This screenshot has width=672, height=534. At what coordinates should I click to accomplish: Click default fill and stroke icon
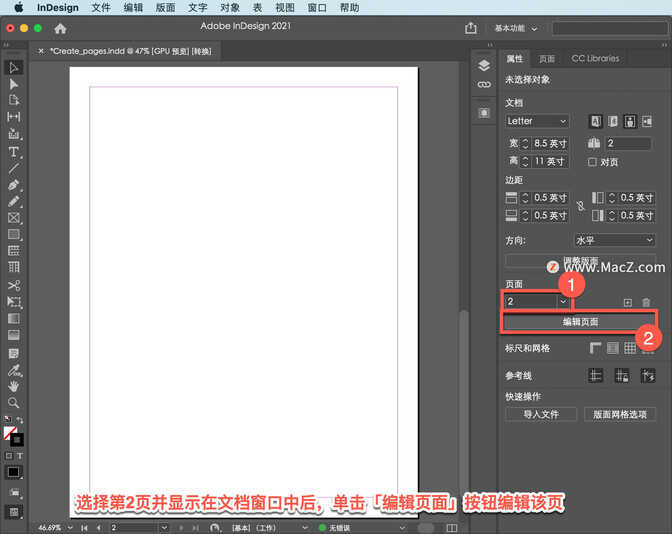coord(8,420)
